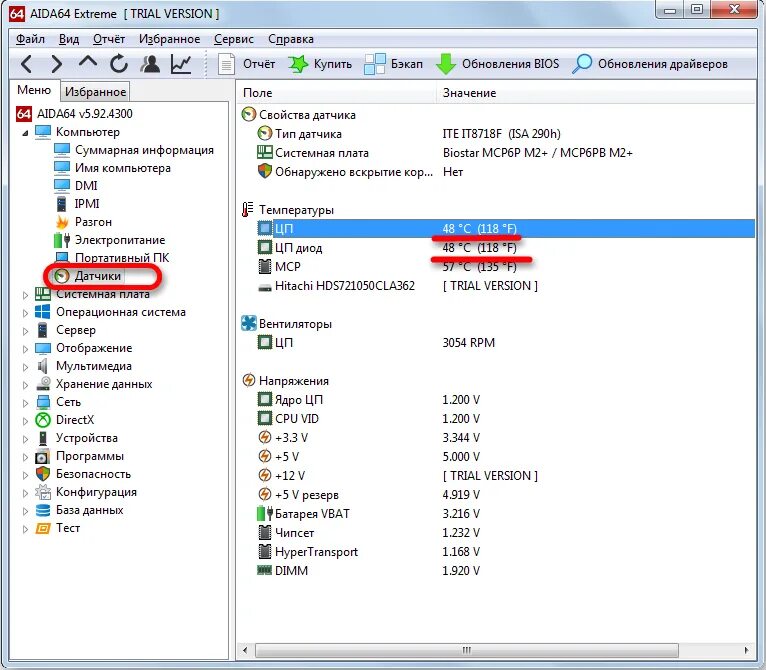Collapse the Компьютер tree node

pos(25,132)
